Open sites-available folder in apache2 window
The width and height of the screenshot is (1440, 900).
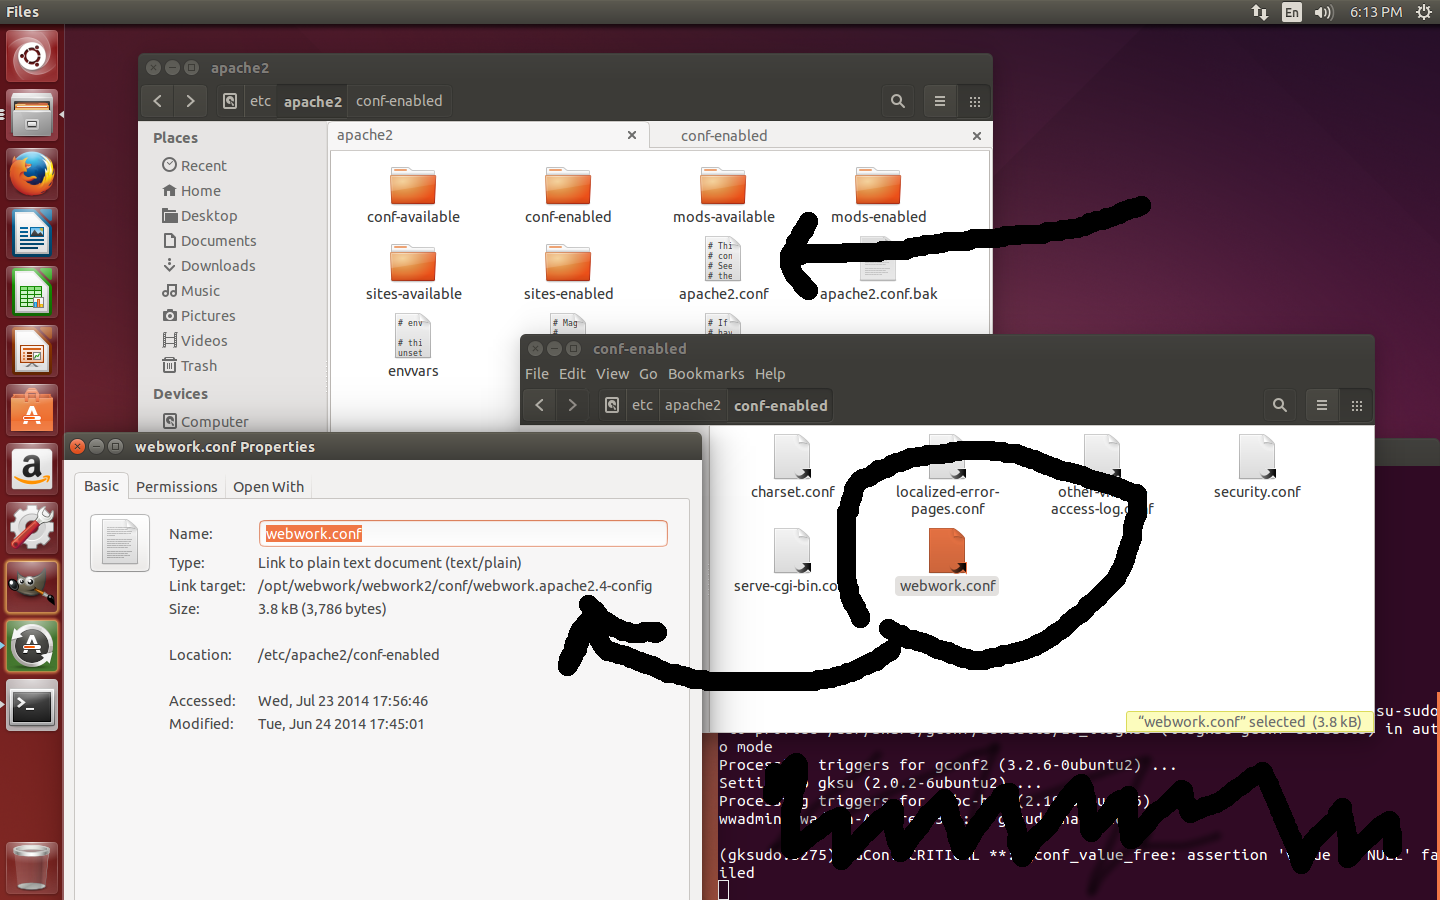pyautogui.click(x=413, y=273)
